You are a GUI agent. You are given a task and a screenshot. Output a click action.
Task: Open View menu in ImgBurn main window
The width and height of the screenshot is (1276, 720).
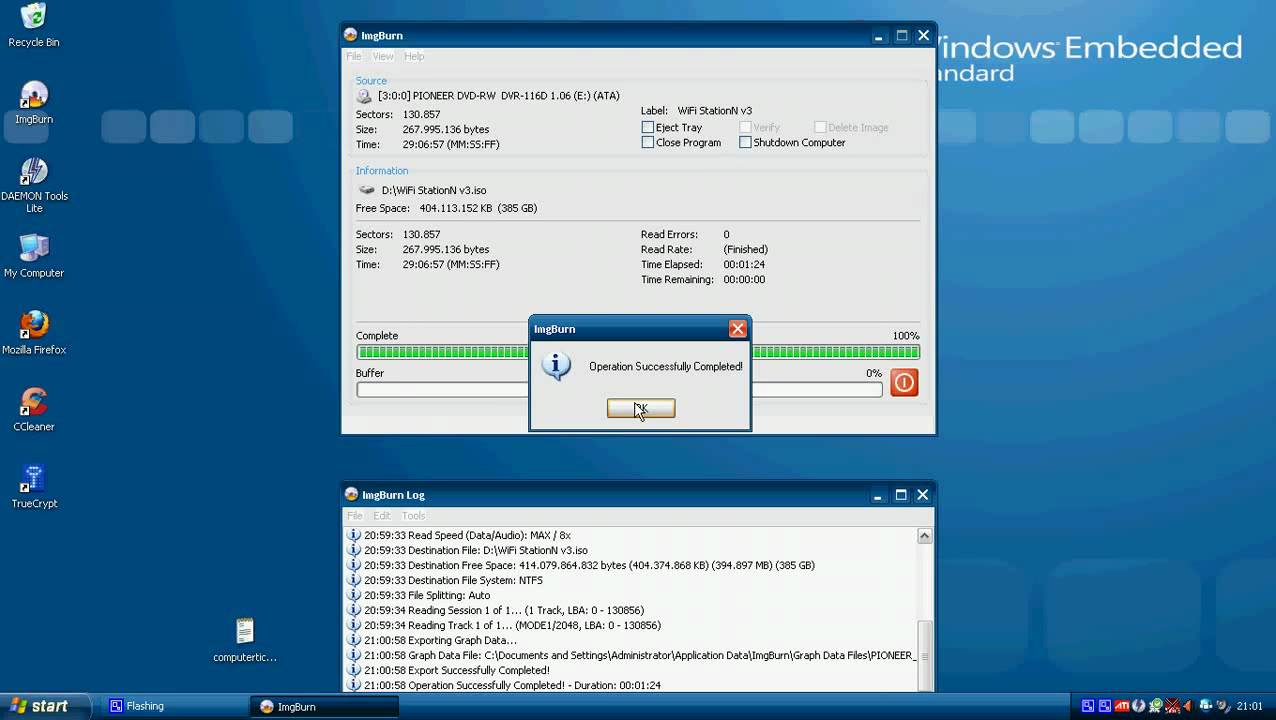coord(383,56)
